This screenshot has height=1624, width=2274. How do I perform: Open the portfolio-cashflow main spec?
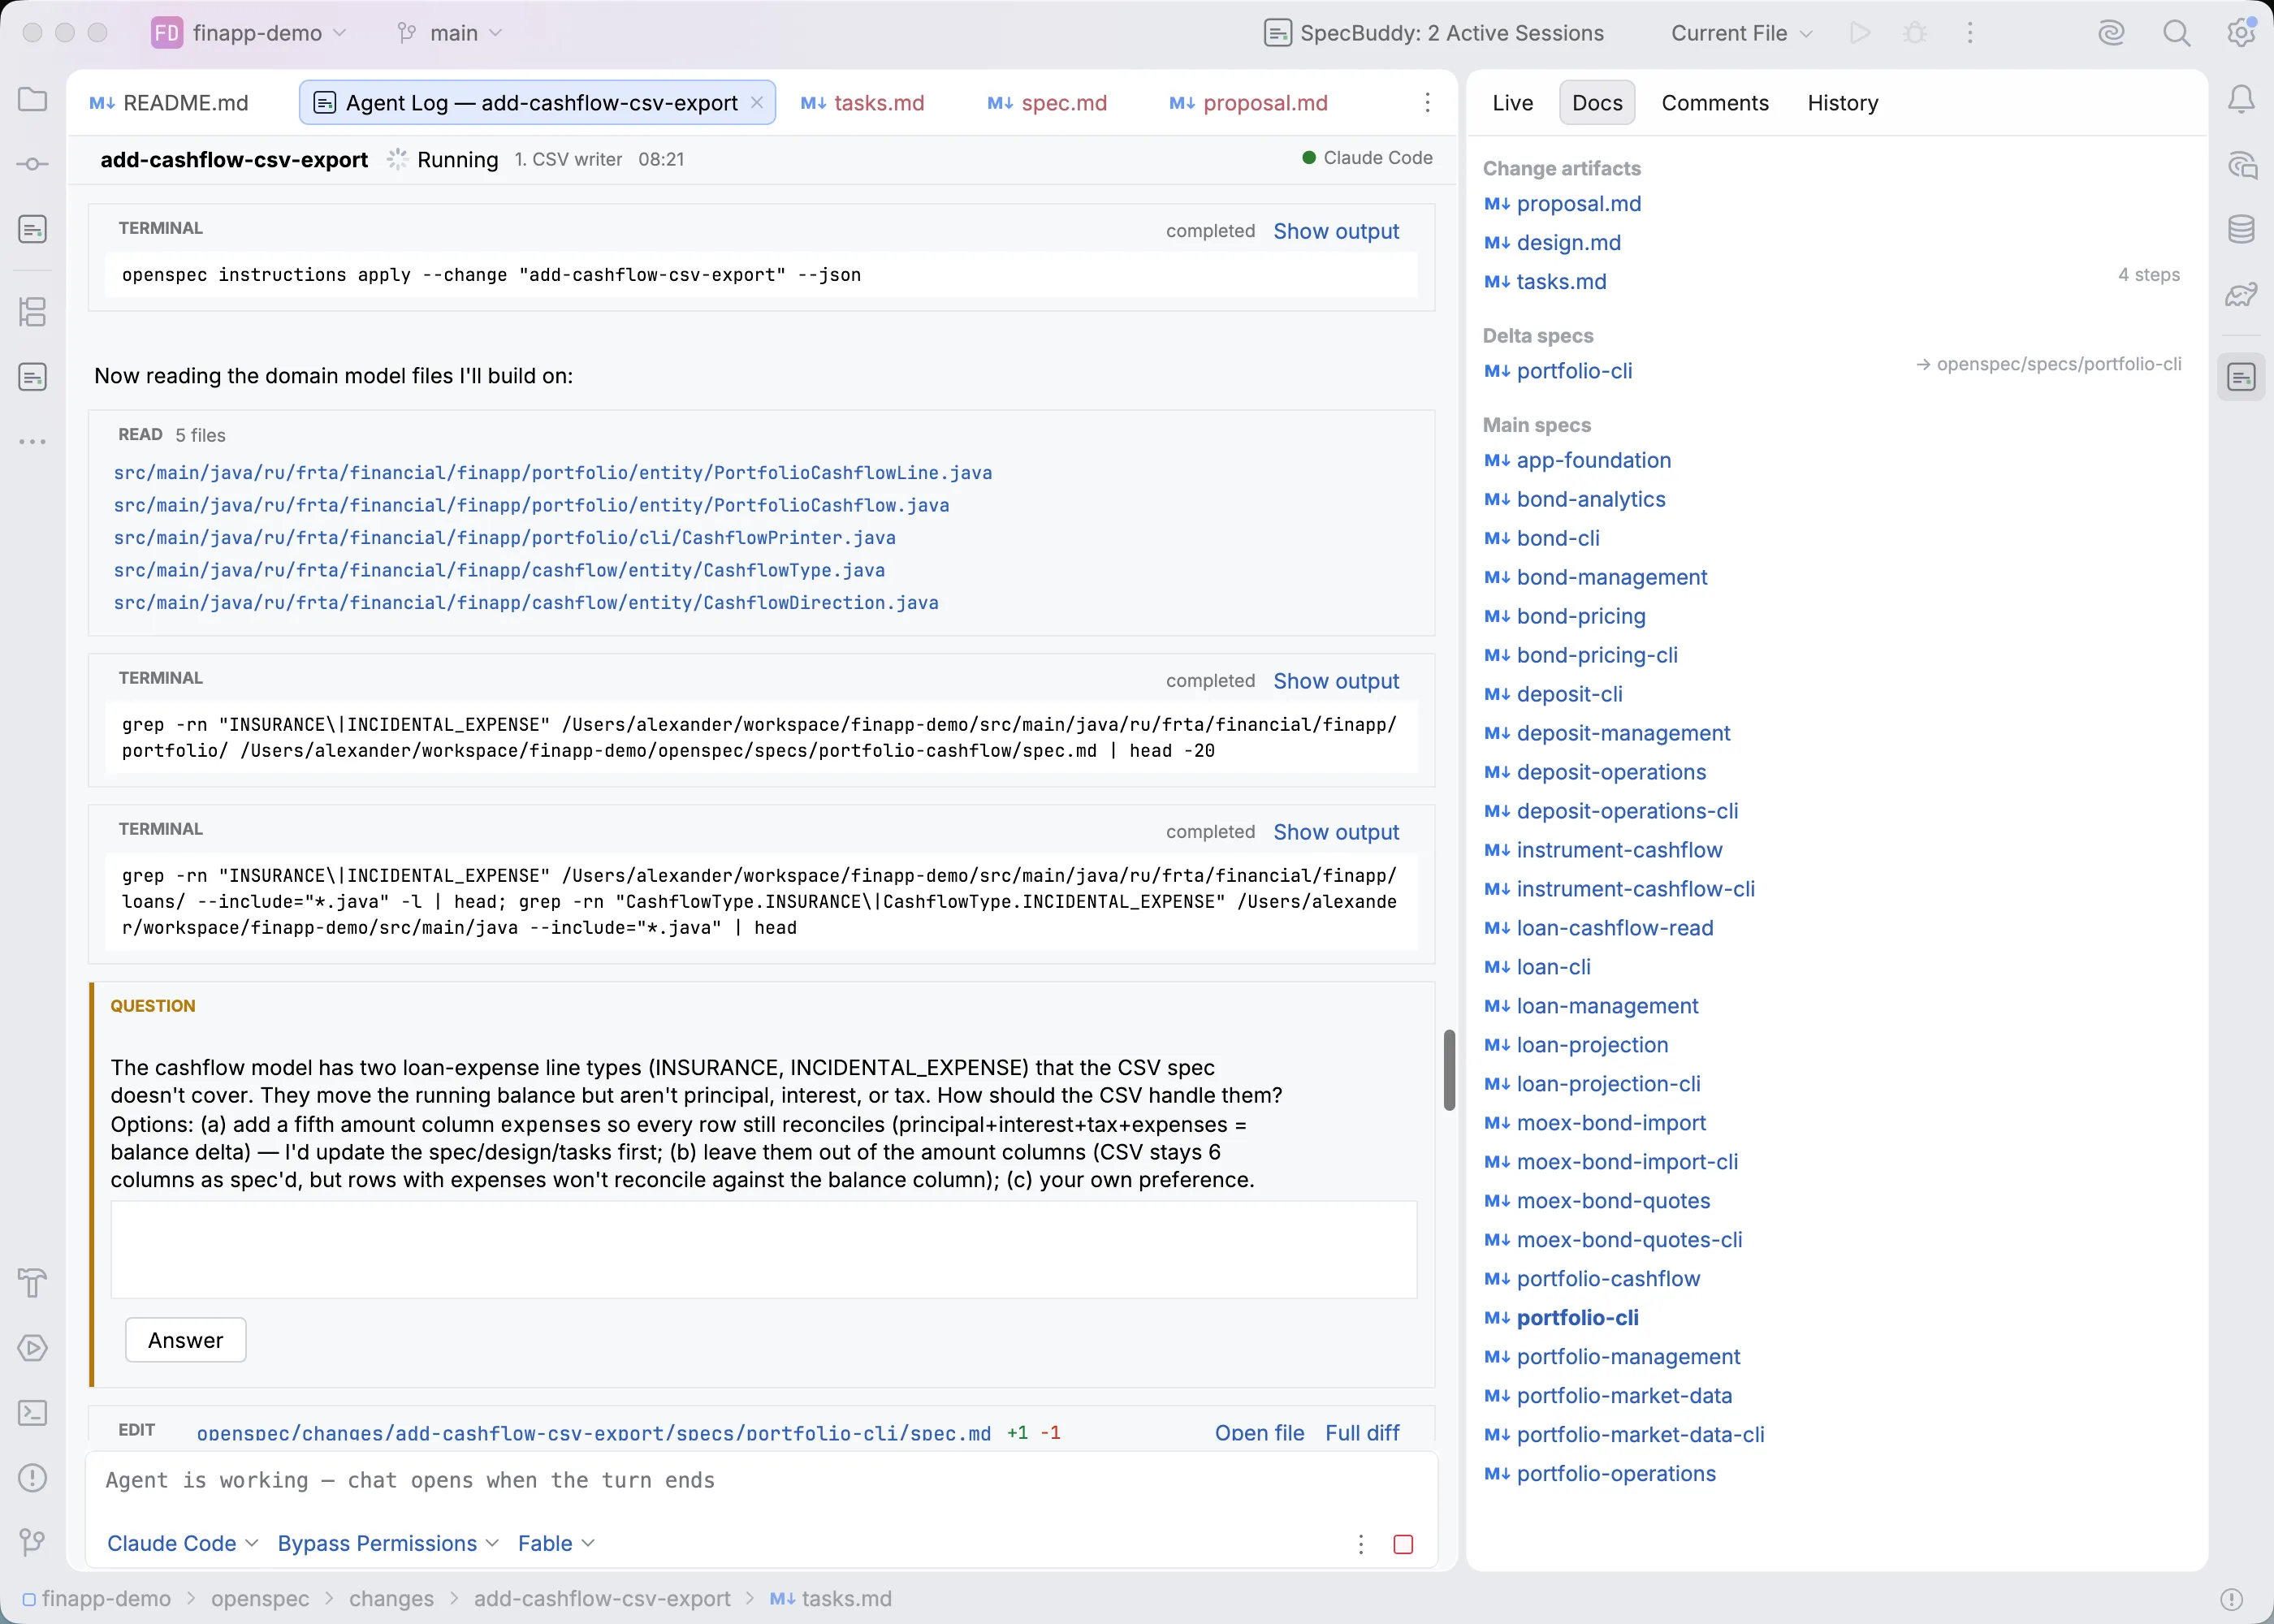click(1608, 1279)
